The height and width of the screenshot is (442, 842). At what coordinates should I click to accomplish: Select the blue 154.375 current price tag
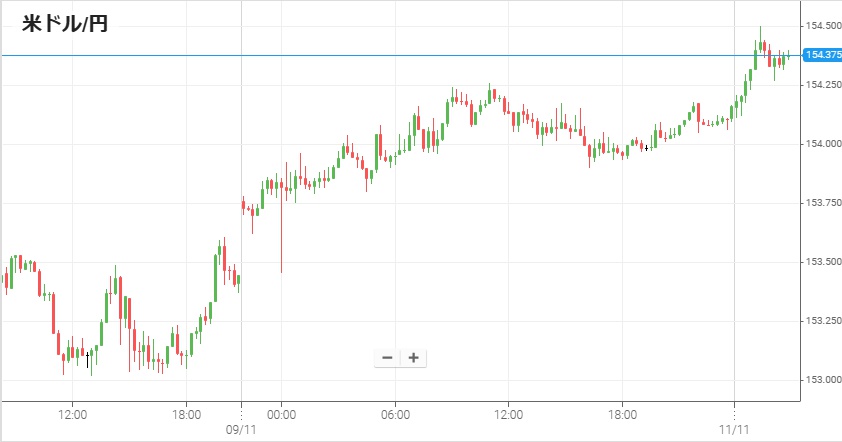820,55
